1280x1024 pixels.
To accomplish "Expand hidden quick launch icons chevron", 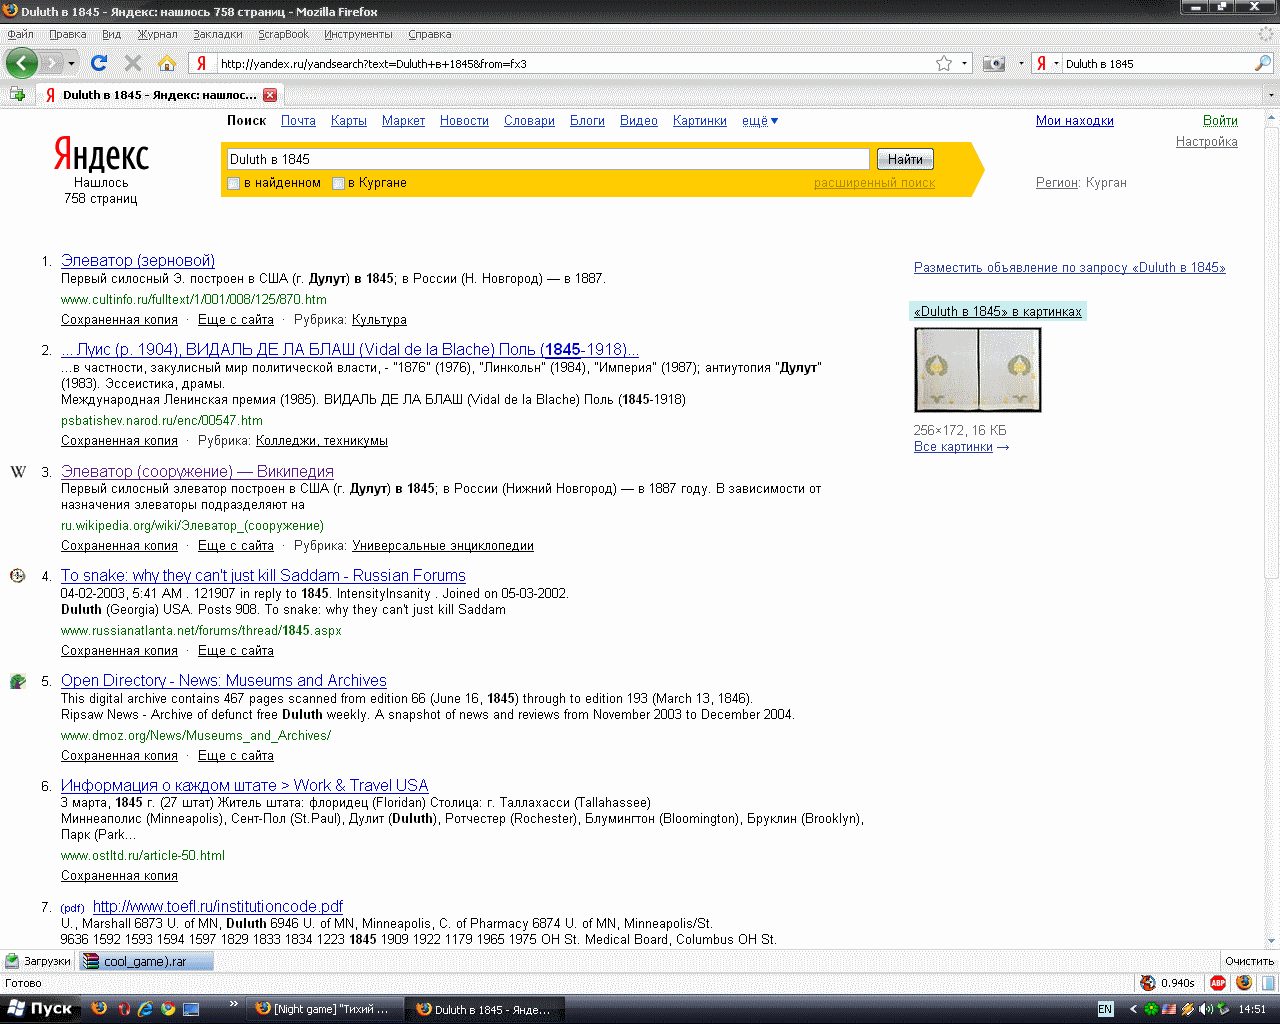I will (234, 1003).
